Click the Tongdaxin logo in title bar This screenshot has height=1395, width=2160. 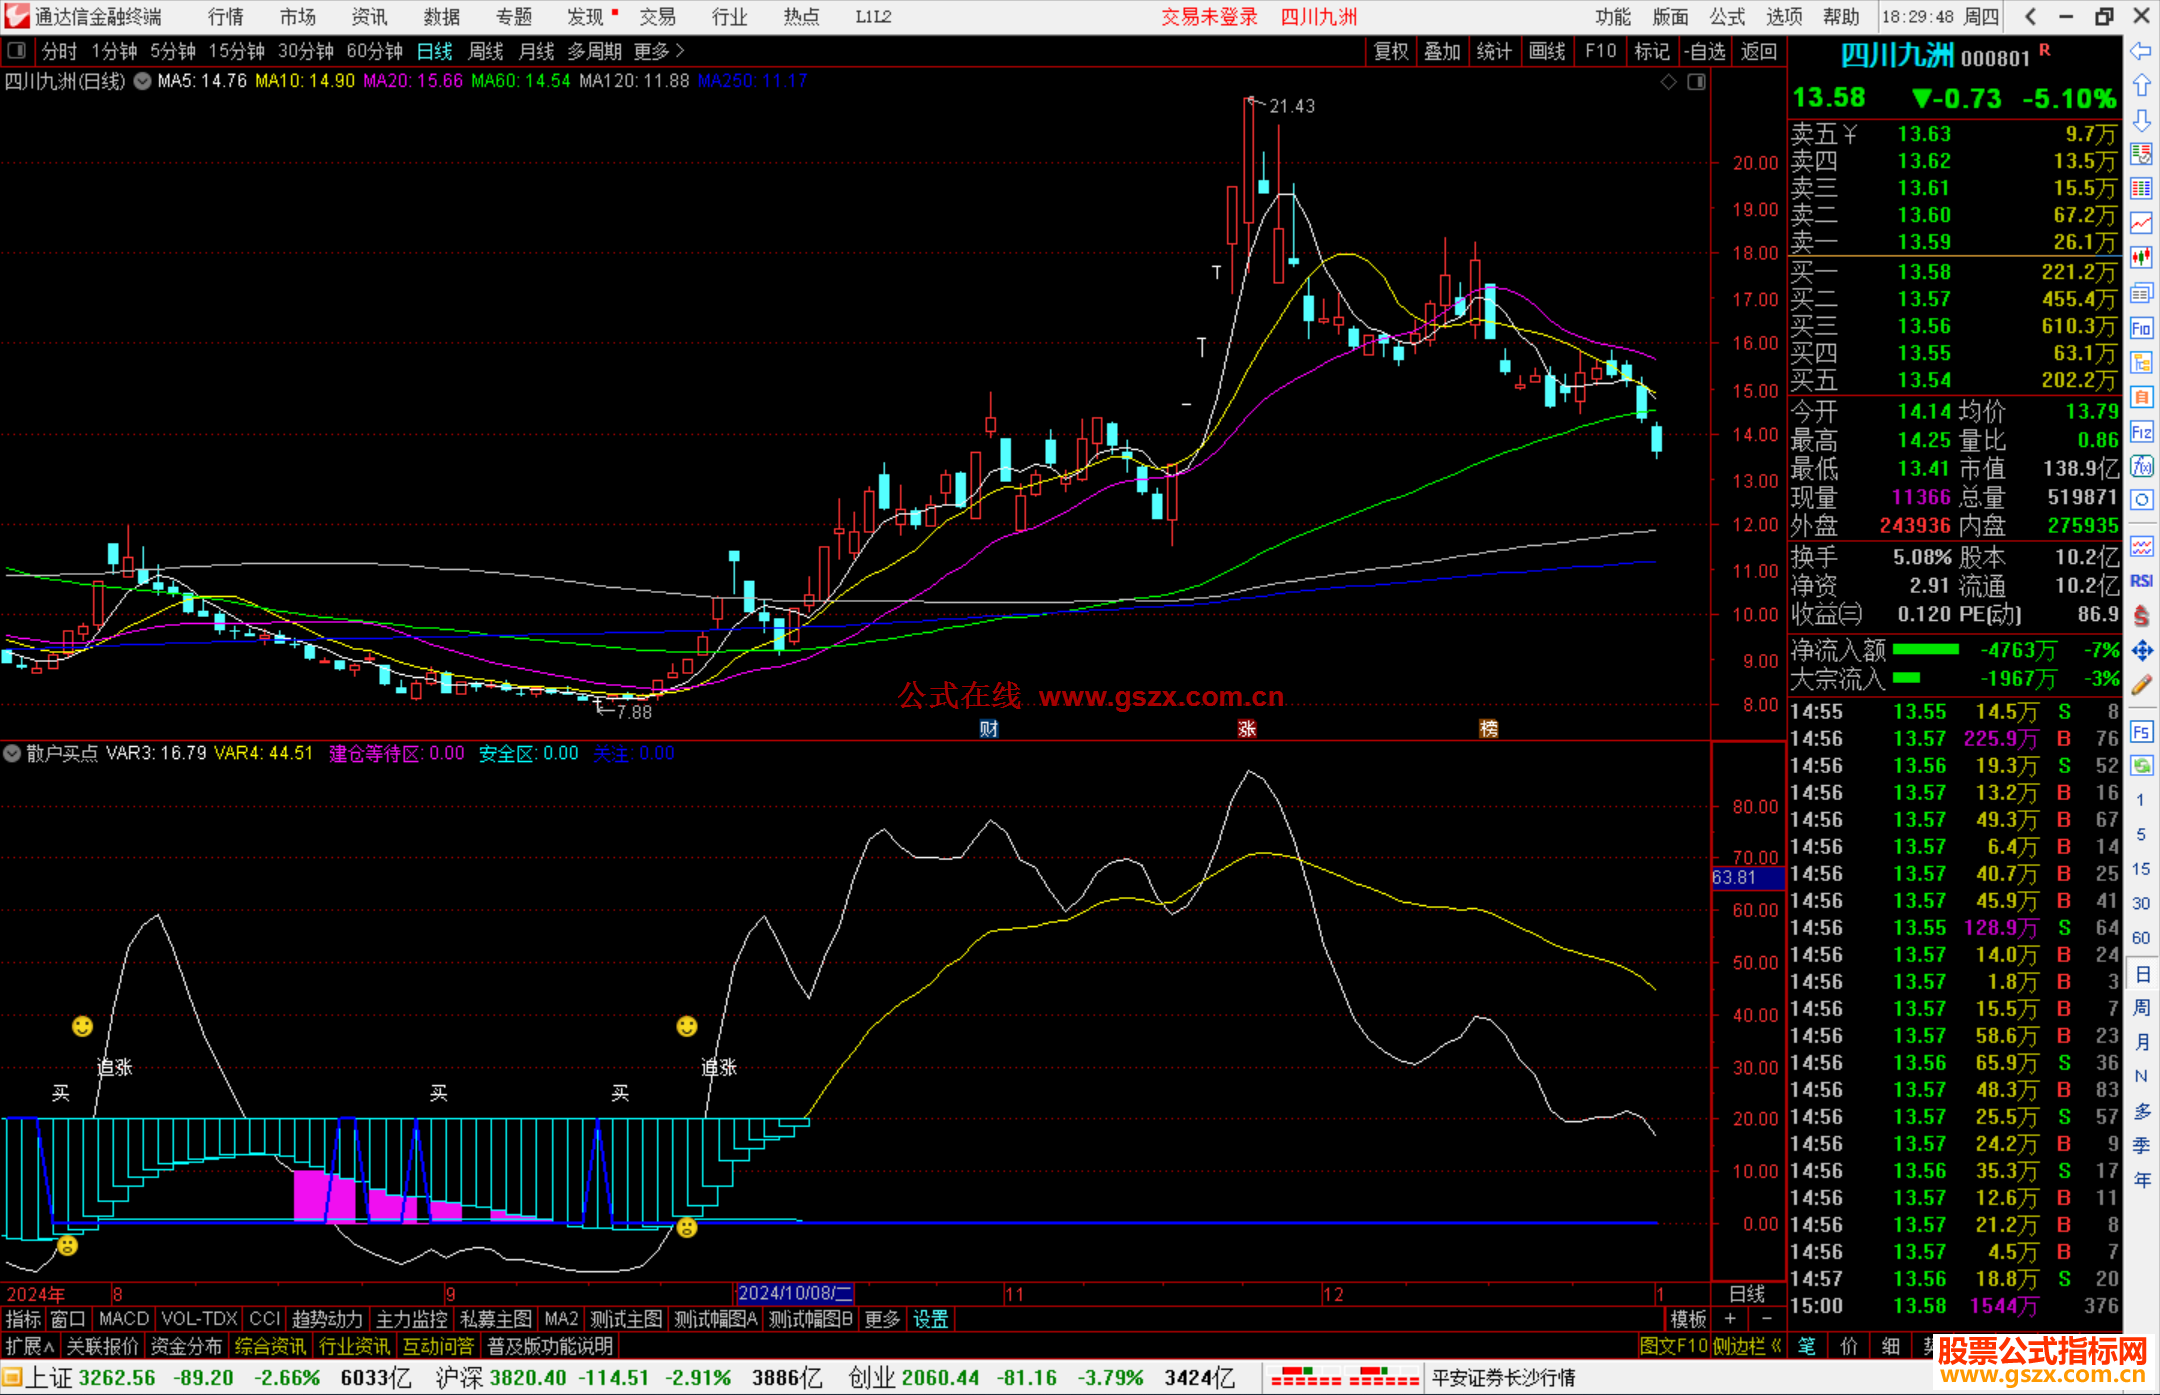[x=16, y=16]
